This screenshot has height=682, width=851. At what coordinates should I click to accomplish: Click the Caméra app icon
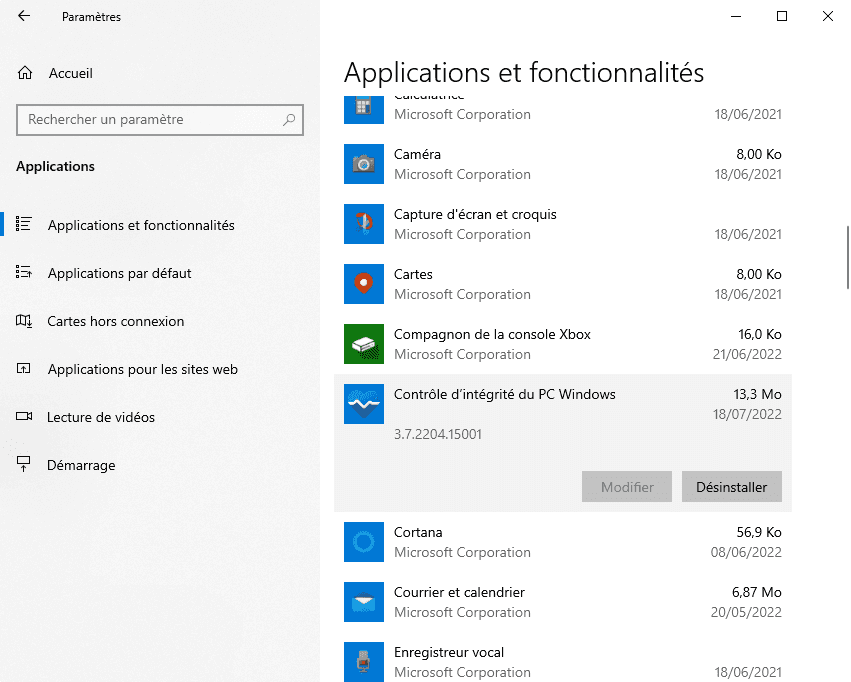364,164
